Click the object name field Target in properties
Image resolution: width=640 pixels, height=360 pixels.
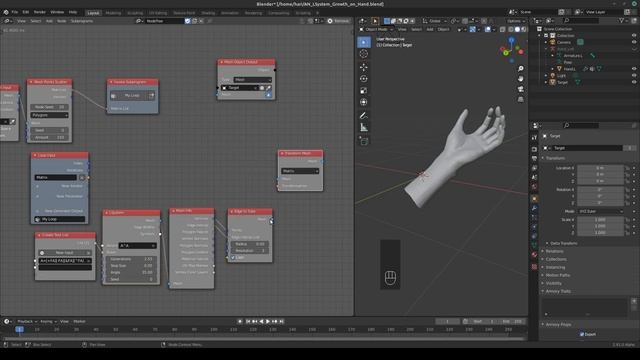point(587,148)
